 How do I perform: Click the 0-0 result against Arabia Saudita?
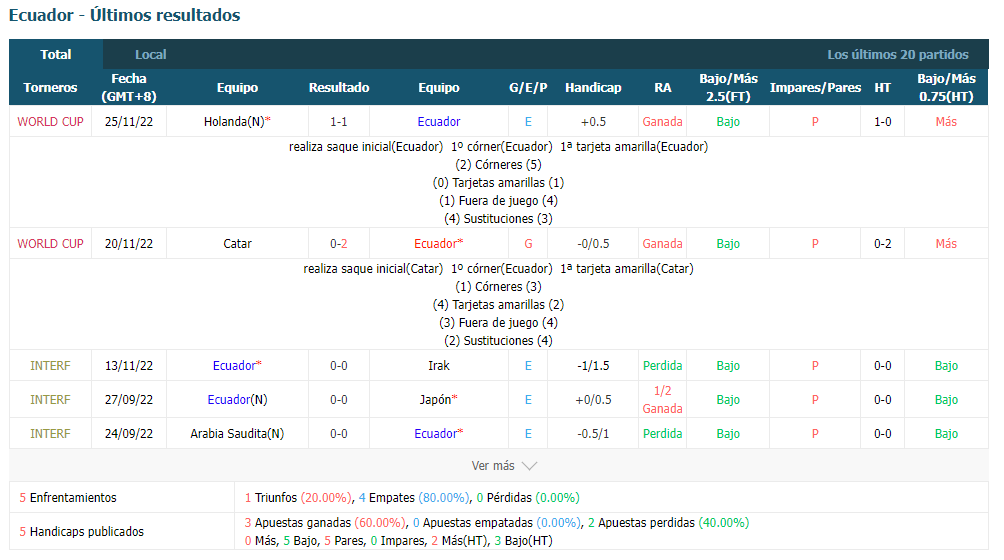point(339,434)
